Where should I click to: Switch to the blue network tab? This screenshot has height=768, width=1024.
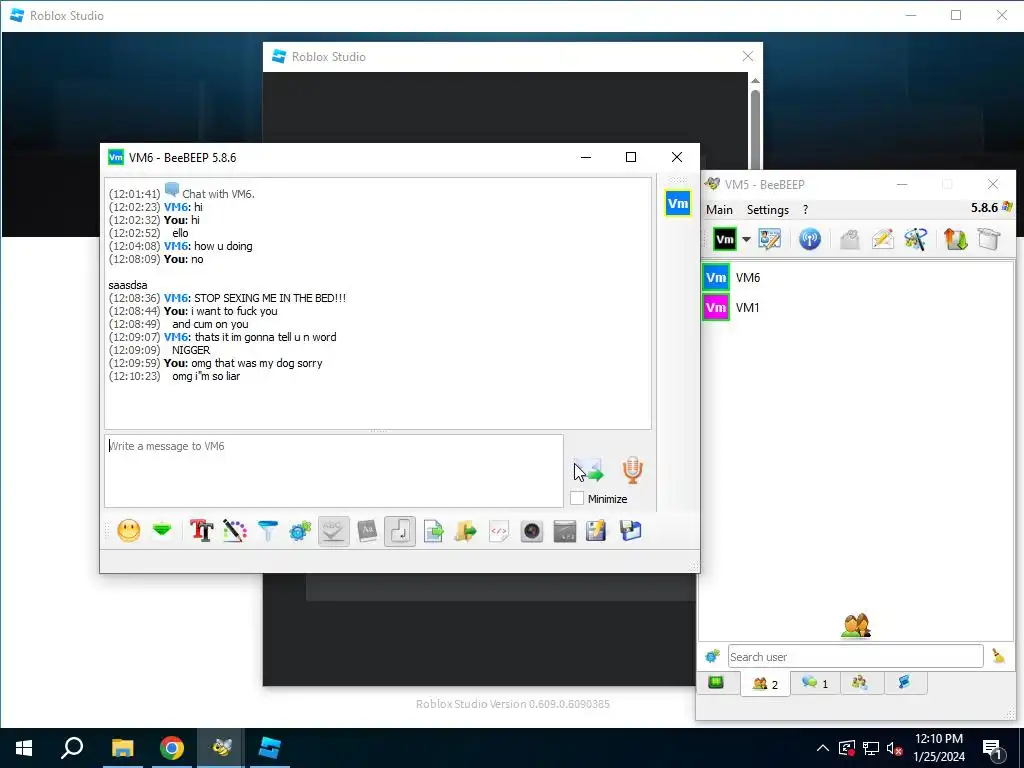pos(904,682)
